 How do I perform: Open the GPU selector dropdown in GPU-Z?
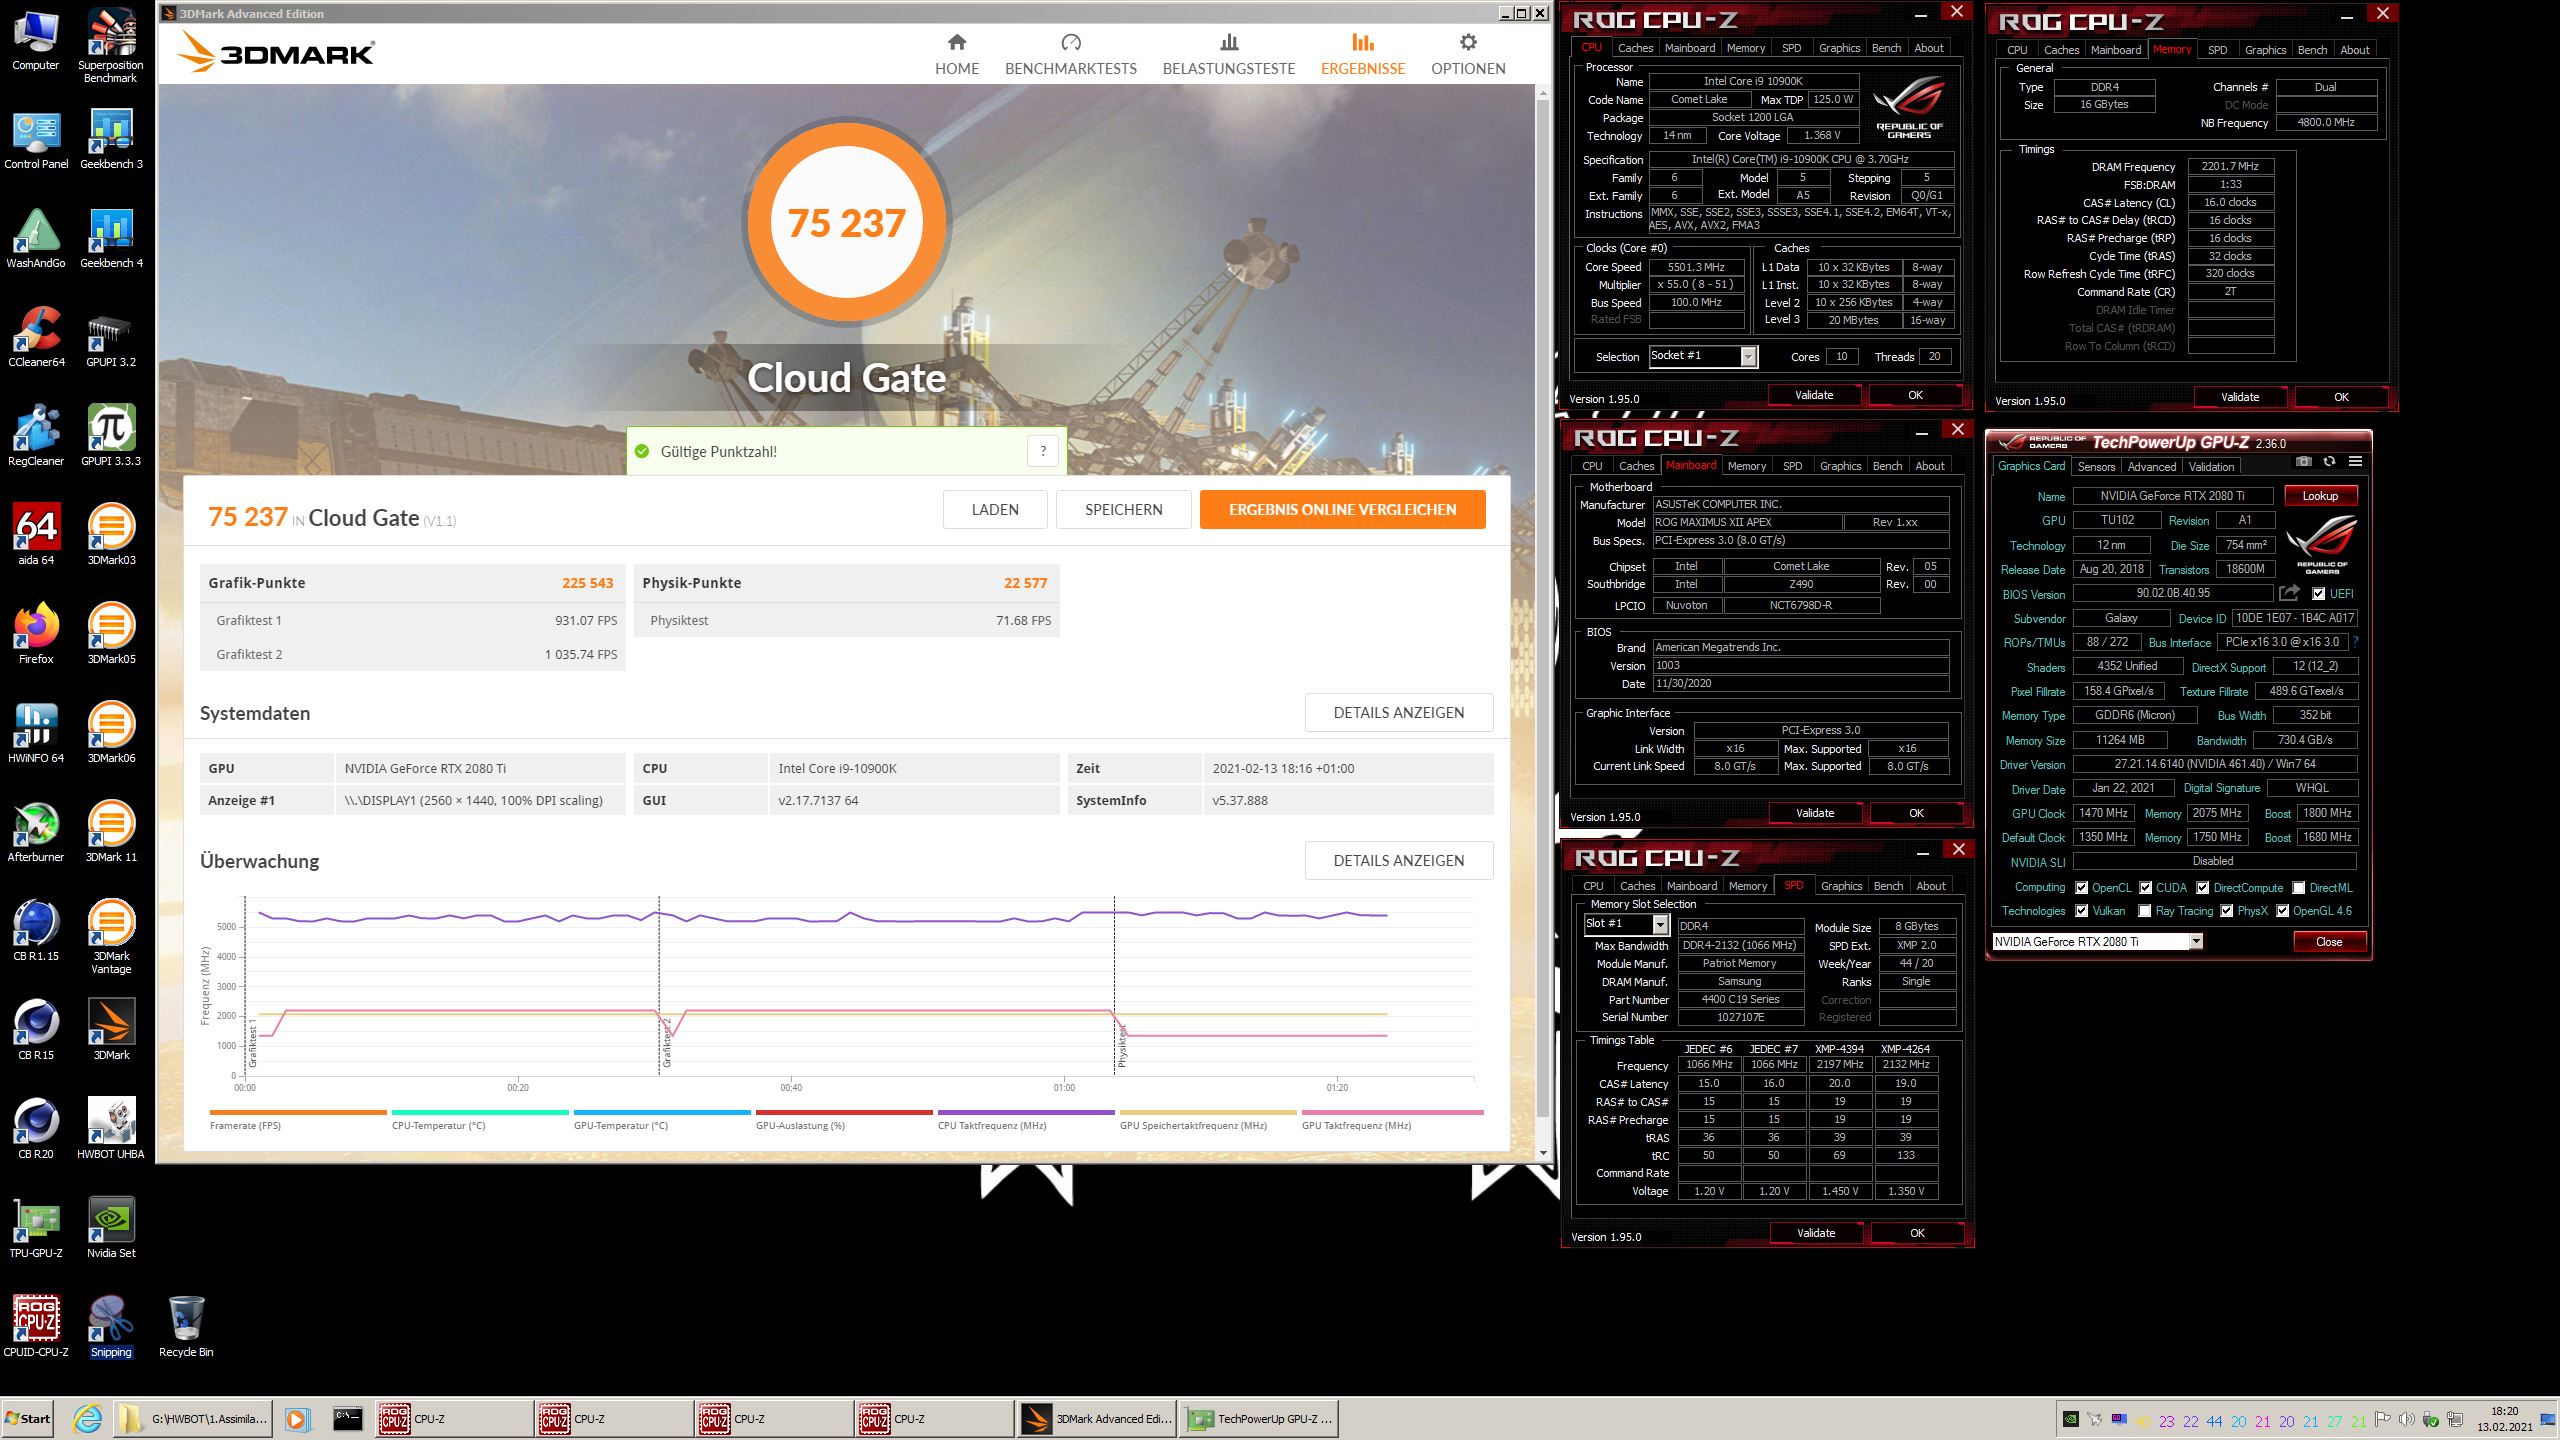(2196, 941)
